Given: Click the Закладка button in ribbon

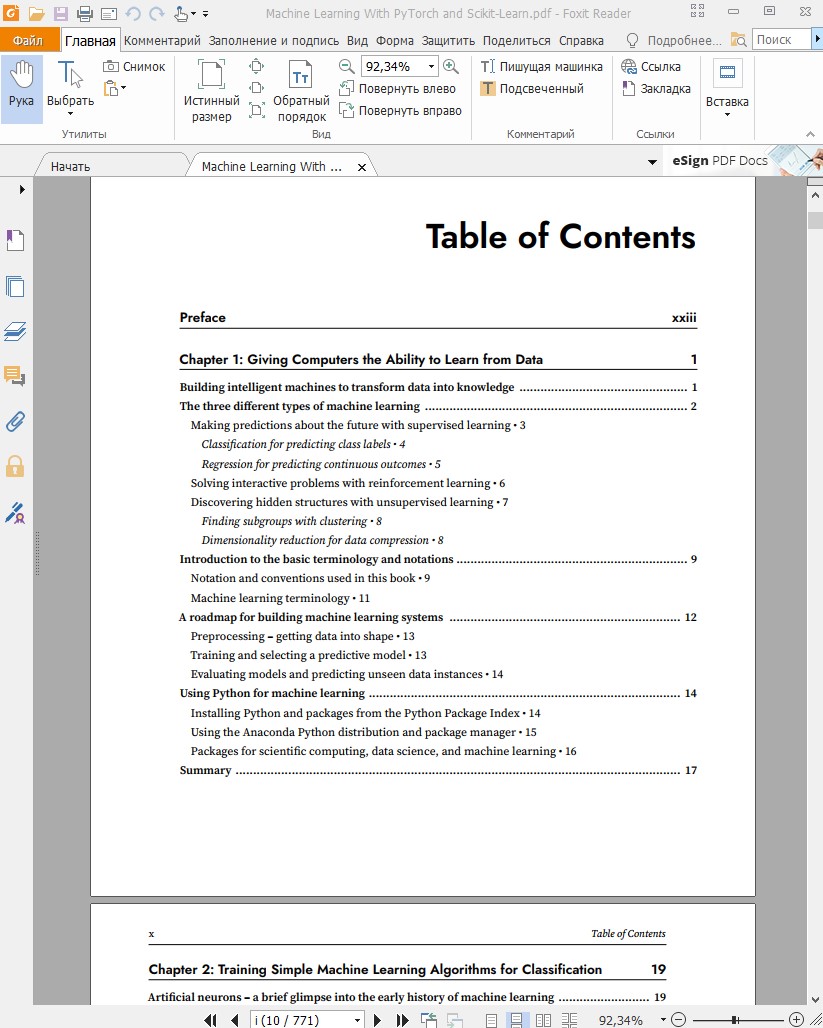Looking at the screenshot, I should 656,89.
